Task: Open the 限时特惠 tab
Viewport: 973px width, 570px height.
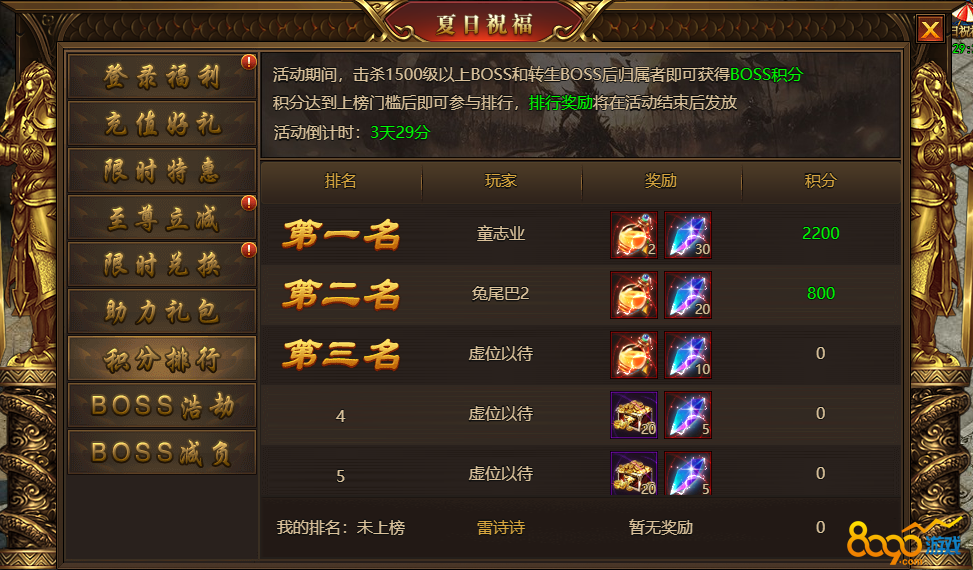Action: 162,171
